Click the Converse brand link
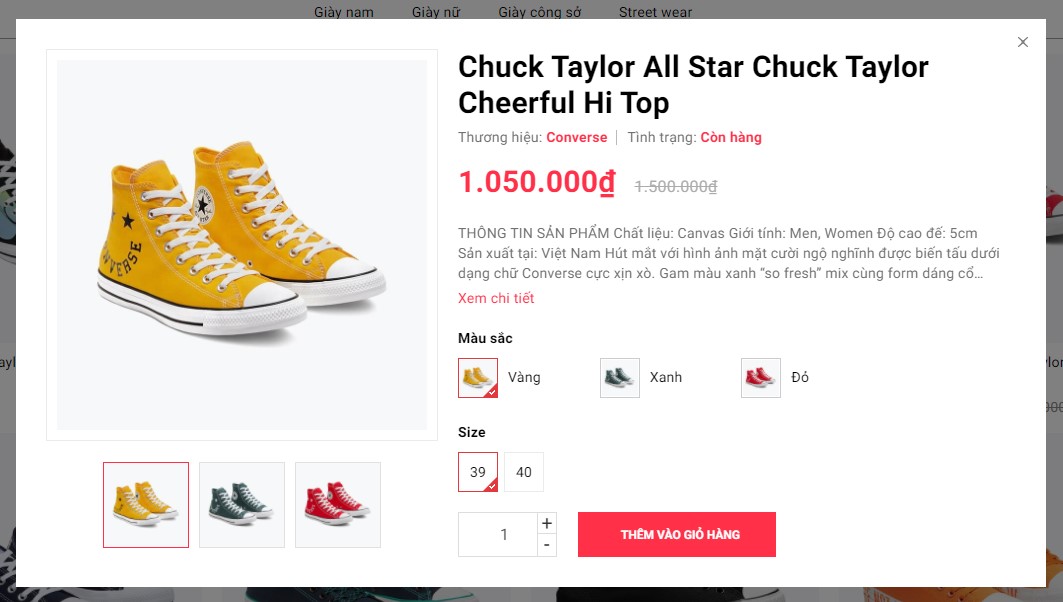Screen dimensions: 1063x602 coord(576,137)
